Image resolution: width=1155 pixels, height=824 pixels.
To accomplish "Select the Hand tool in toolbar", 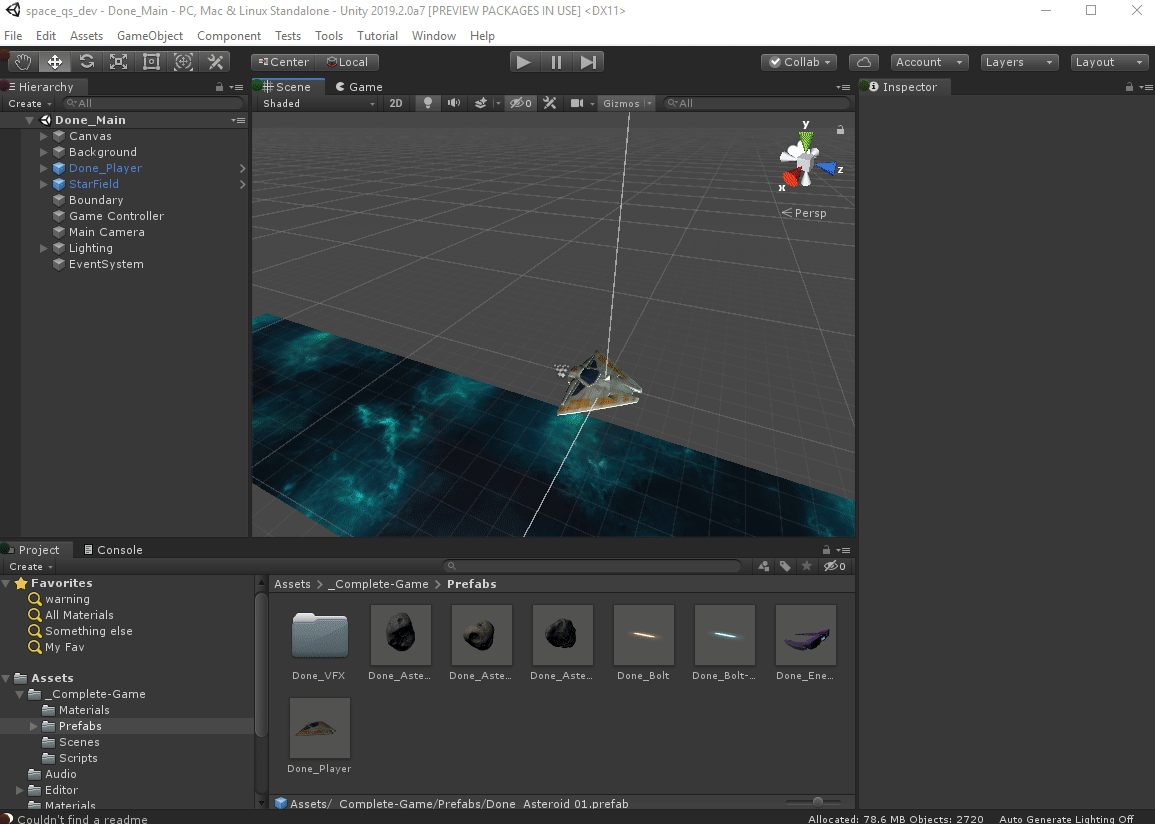I will [23, 62].
